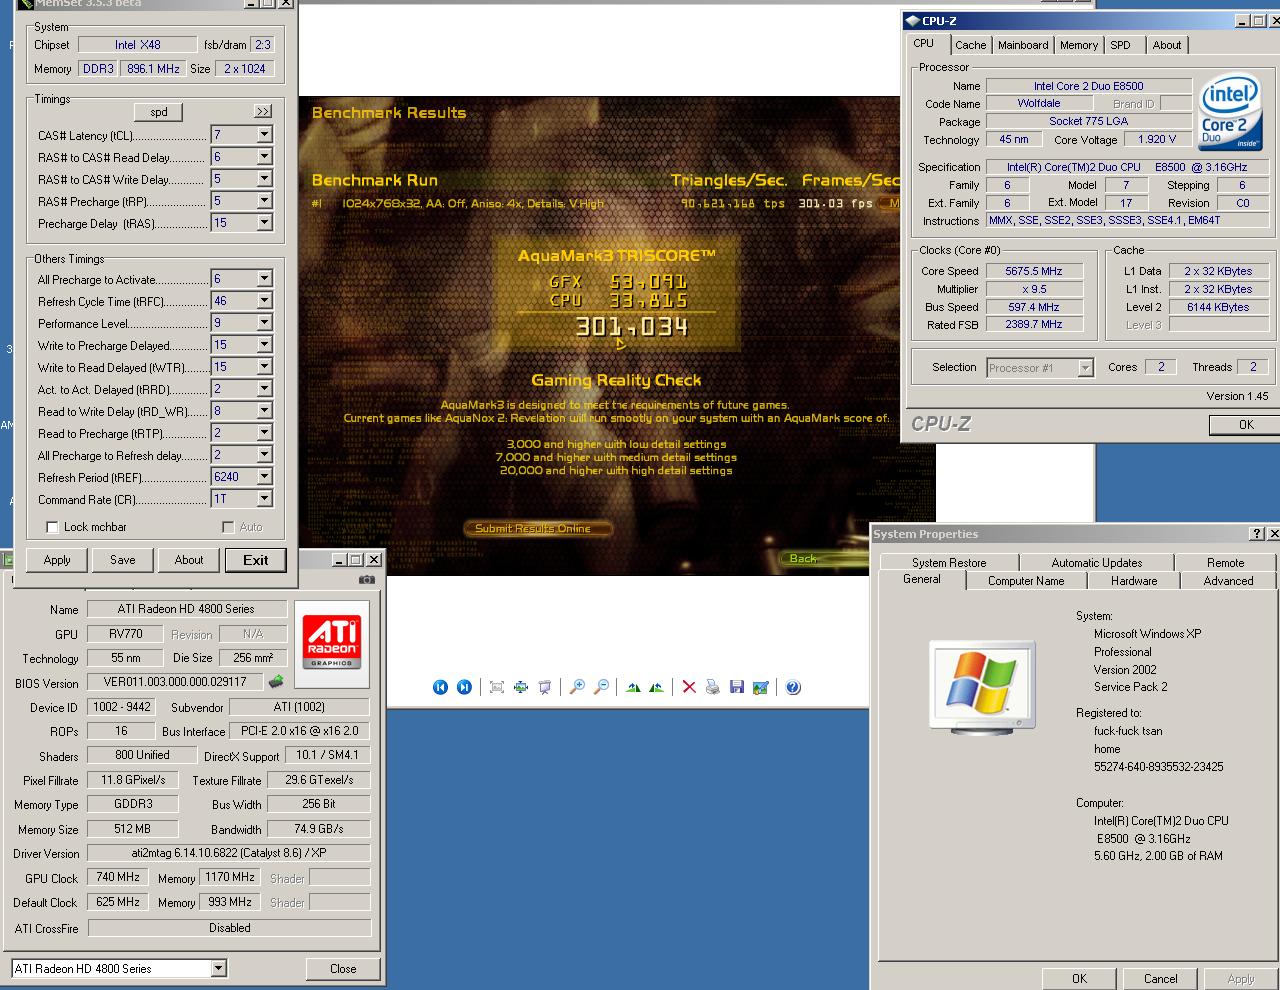This screenshot has width=1280, height=990.
Task: Toggle the Auto checkbox in MemSet
Action: click(x=228, y=527)
